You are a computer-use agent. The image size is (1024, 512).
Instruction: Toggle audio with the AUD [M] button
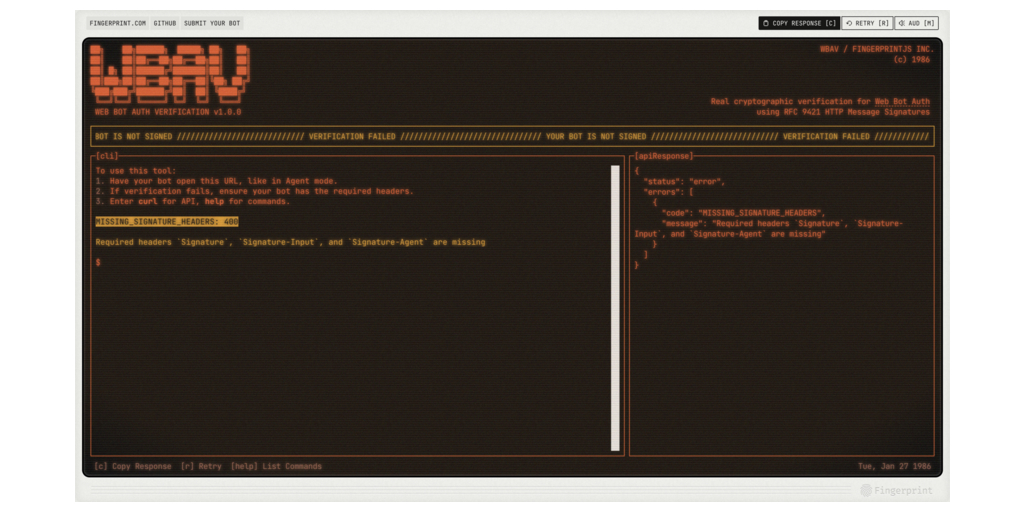tap(916, 23)
